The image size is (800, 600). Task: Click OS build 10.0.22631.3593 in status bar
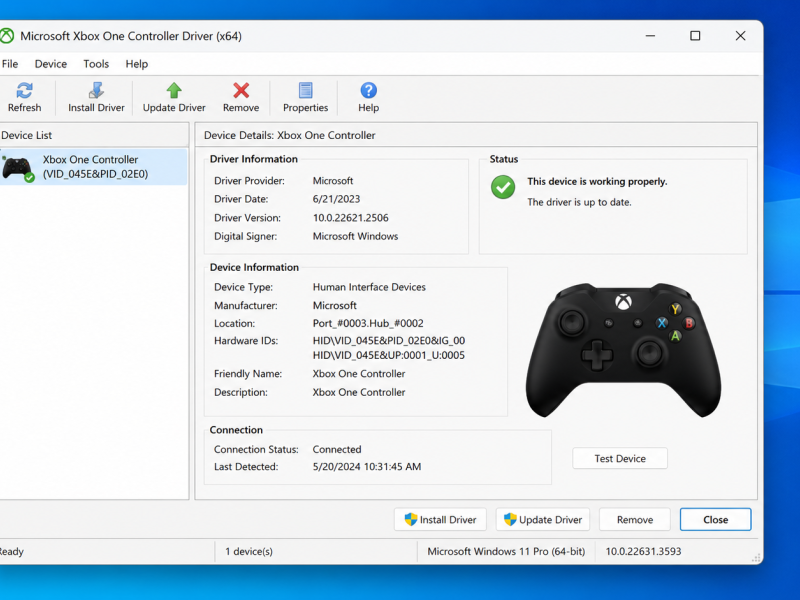pyautogui.click(x=643, y=552)
